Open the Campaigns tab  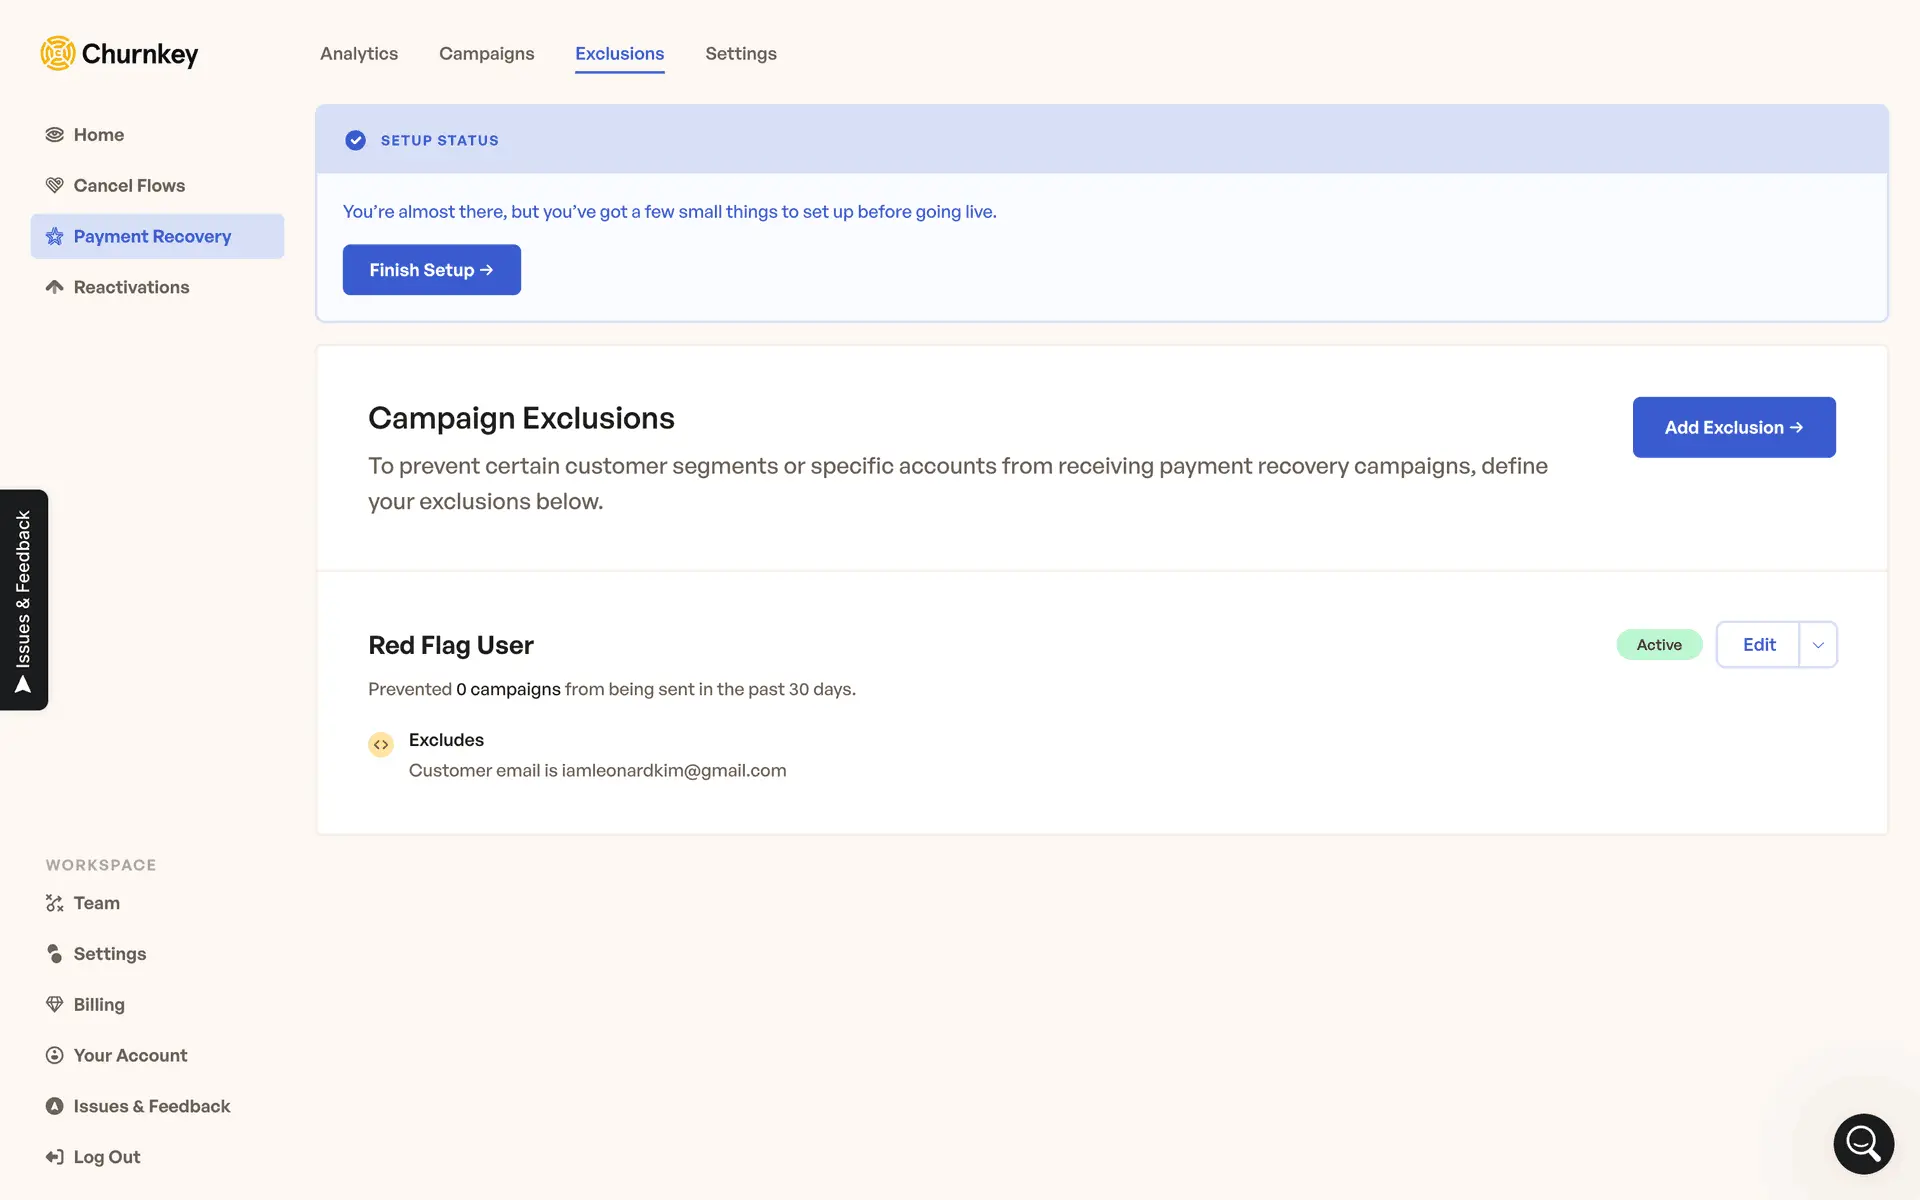click(x=486, y=54)
